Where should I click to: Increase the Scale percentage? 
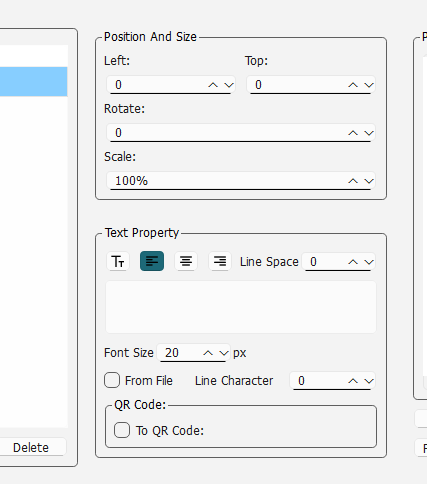(353, 181)
